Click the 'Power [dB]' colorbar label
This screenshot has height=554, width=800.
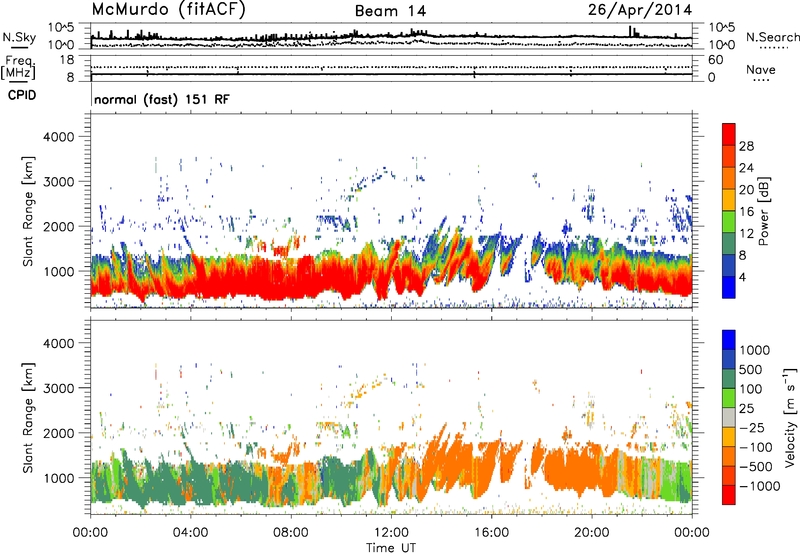(x=763, y=211)
